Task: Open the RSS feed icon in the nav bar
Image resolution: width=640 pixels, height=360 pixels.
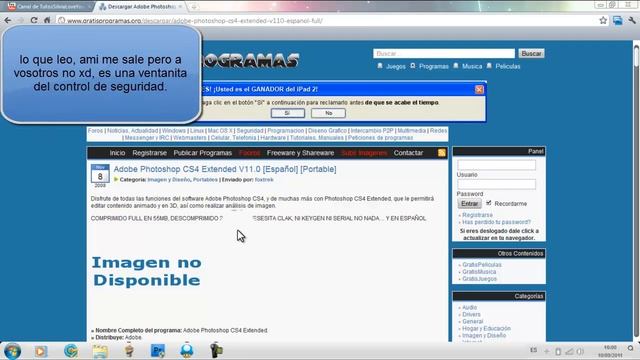Action: [x=442, y=153]
